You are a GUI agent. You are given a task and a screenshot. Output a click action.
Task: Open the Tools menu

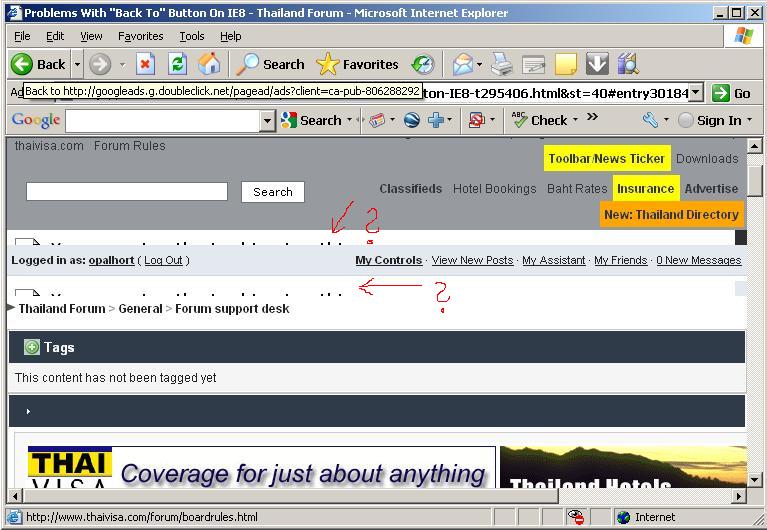[191, 36]
